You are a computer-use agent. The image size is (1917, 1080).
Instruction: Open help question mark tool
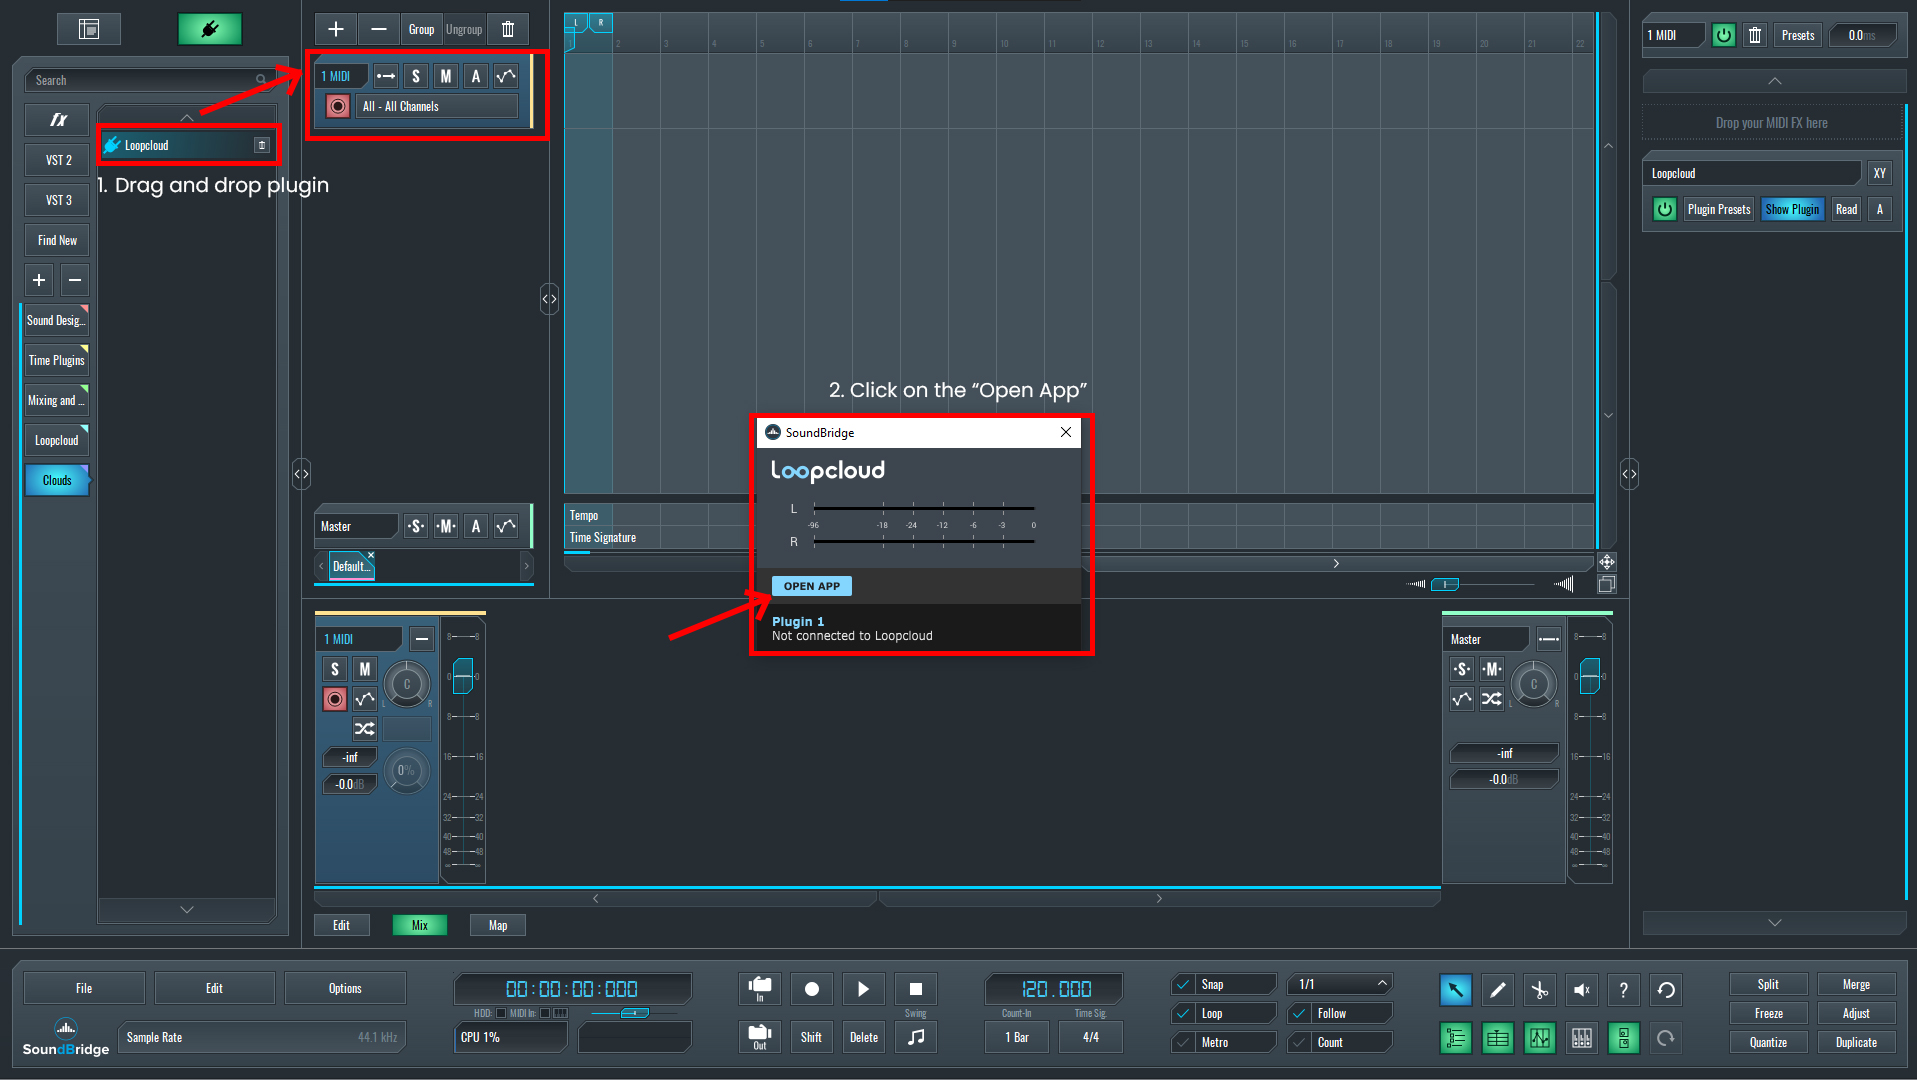(x=1623, y=990)
